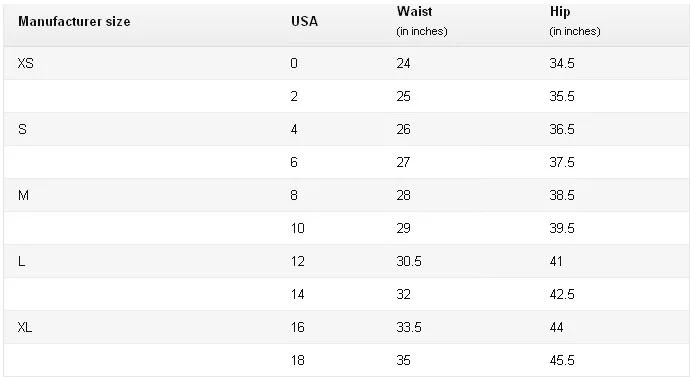This screenshot has height=378, width=690.
Task: Select the hip value 41
Action: pos(556,261)
